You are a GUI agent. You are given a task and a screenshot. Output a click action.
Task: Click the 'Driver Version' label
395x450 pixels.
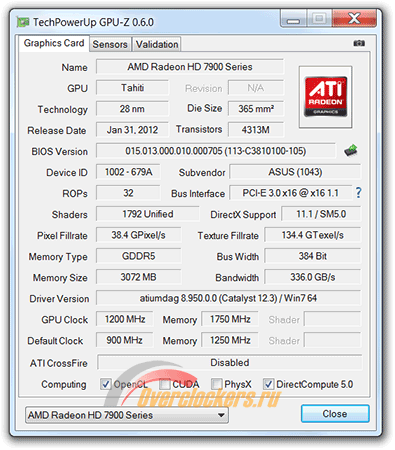[x=59, y=299]
